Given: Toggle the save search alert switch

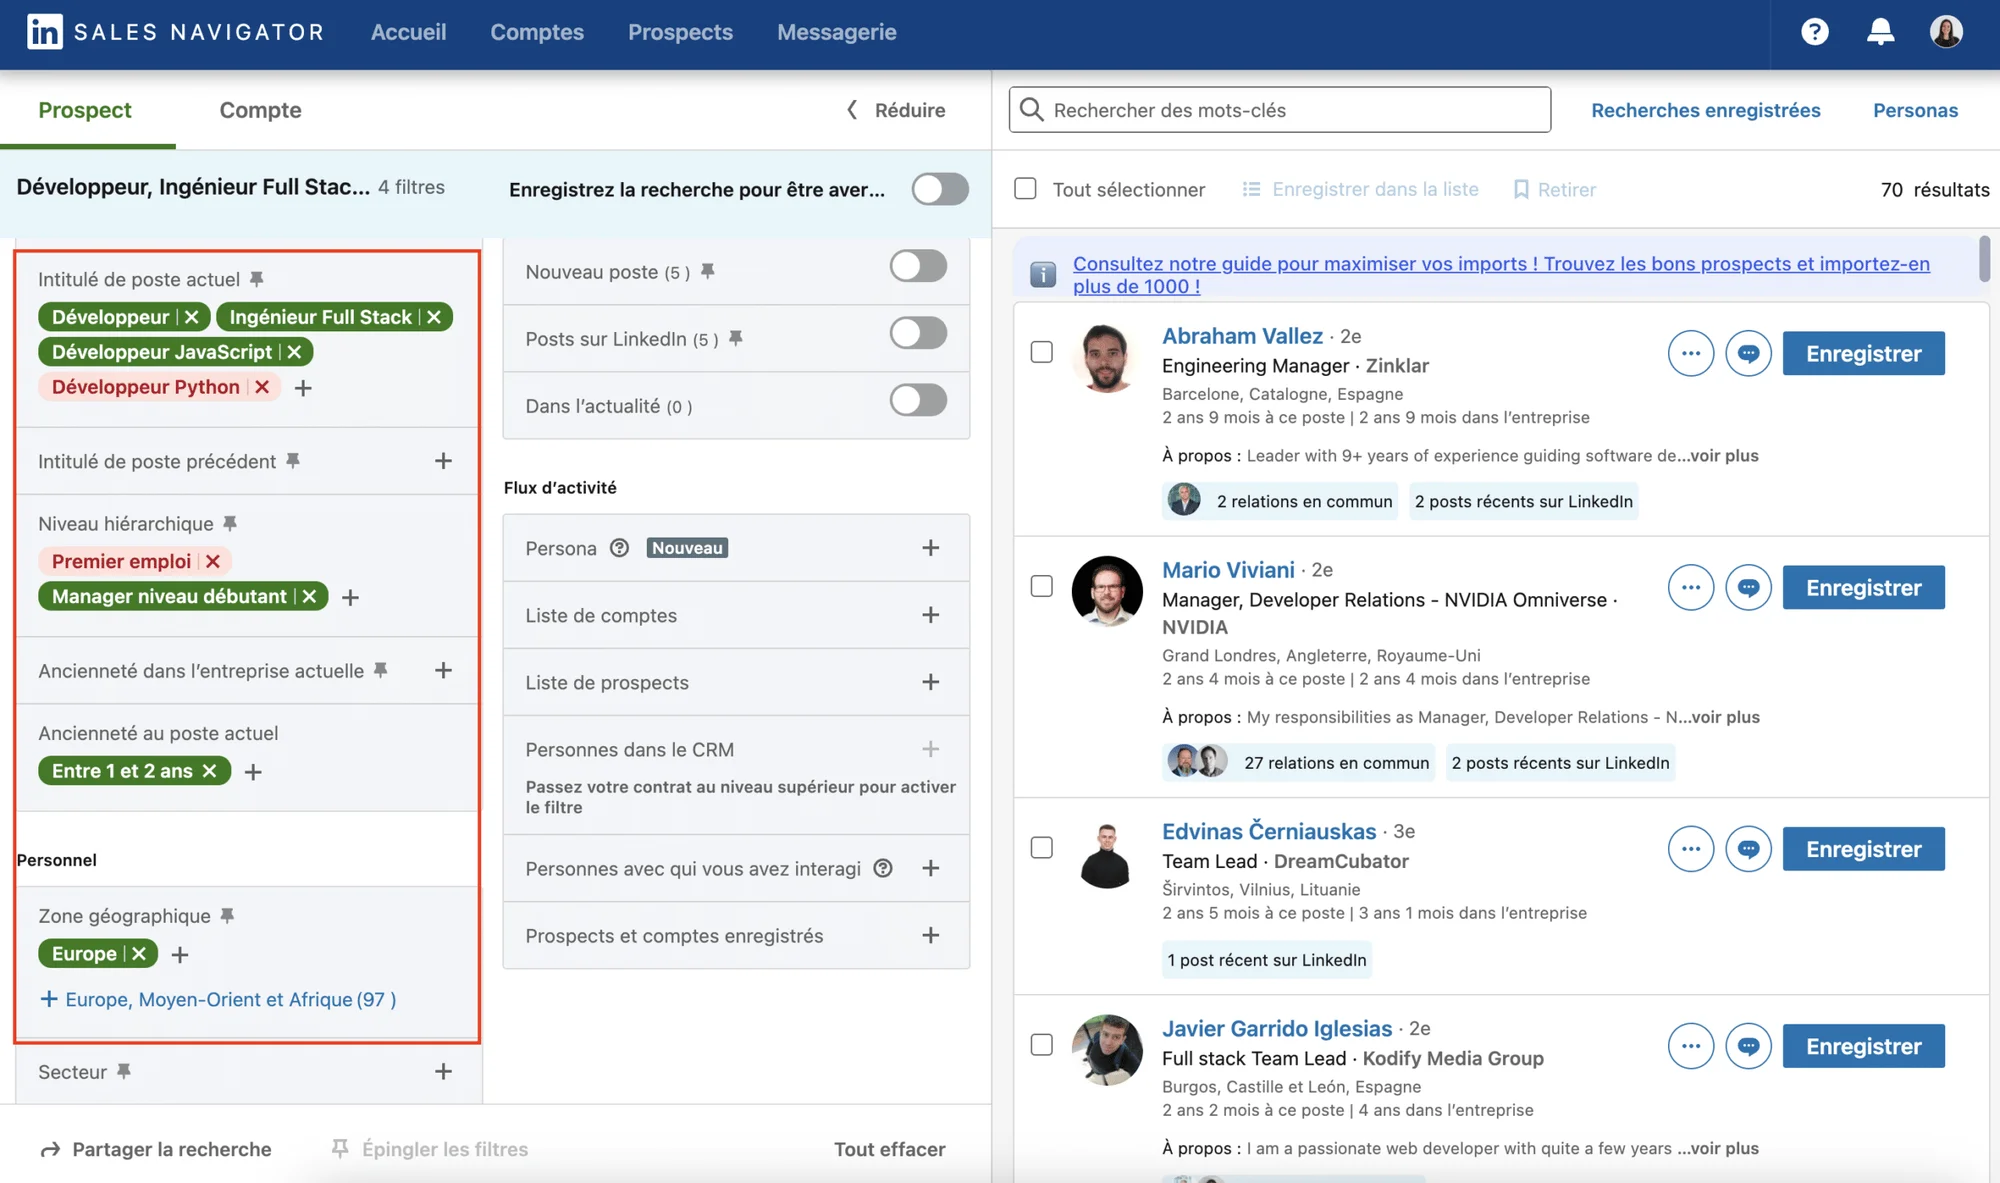Looking at the screenshot, I should tap(940, 189).
